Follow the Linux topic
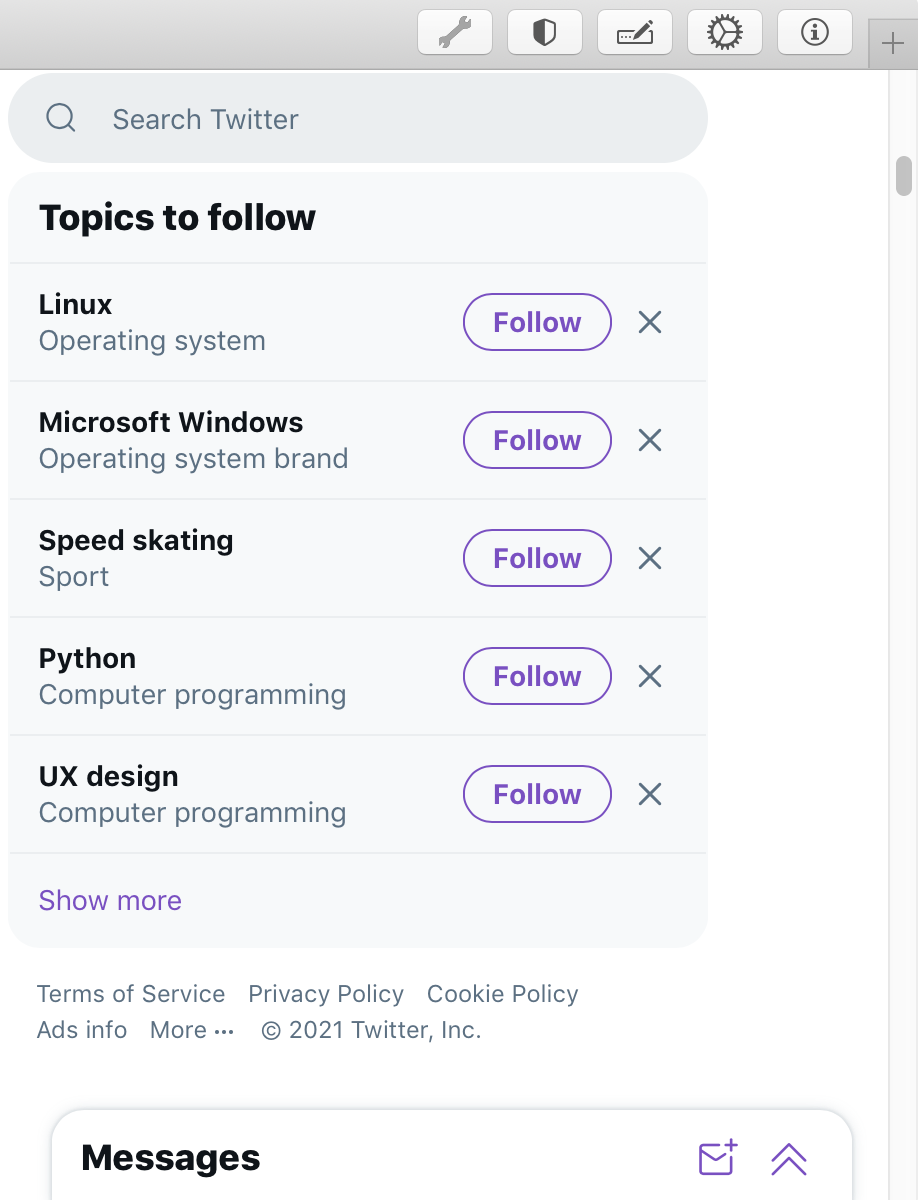918x1200 pixels. (x=537, y=322)
